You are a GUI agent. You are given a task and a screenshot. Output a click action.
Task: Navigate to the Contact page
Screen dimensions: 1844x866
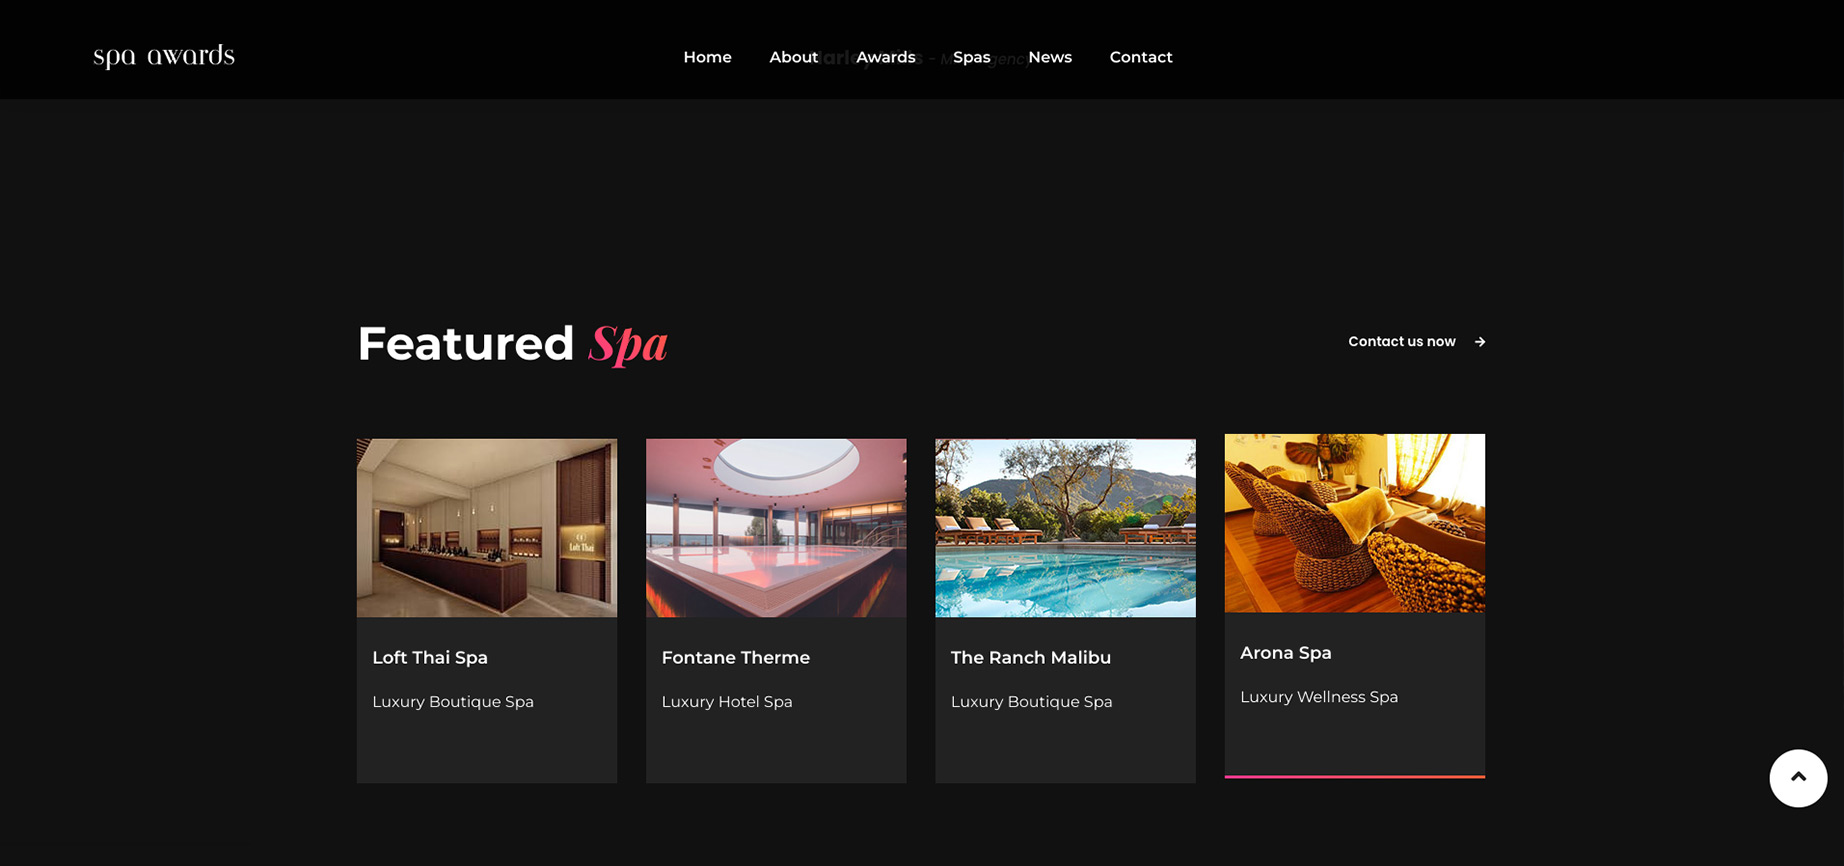coord(1141,57)
